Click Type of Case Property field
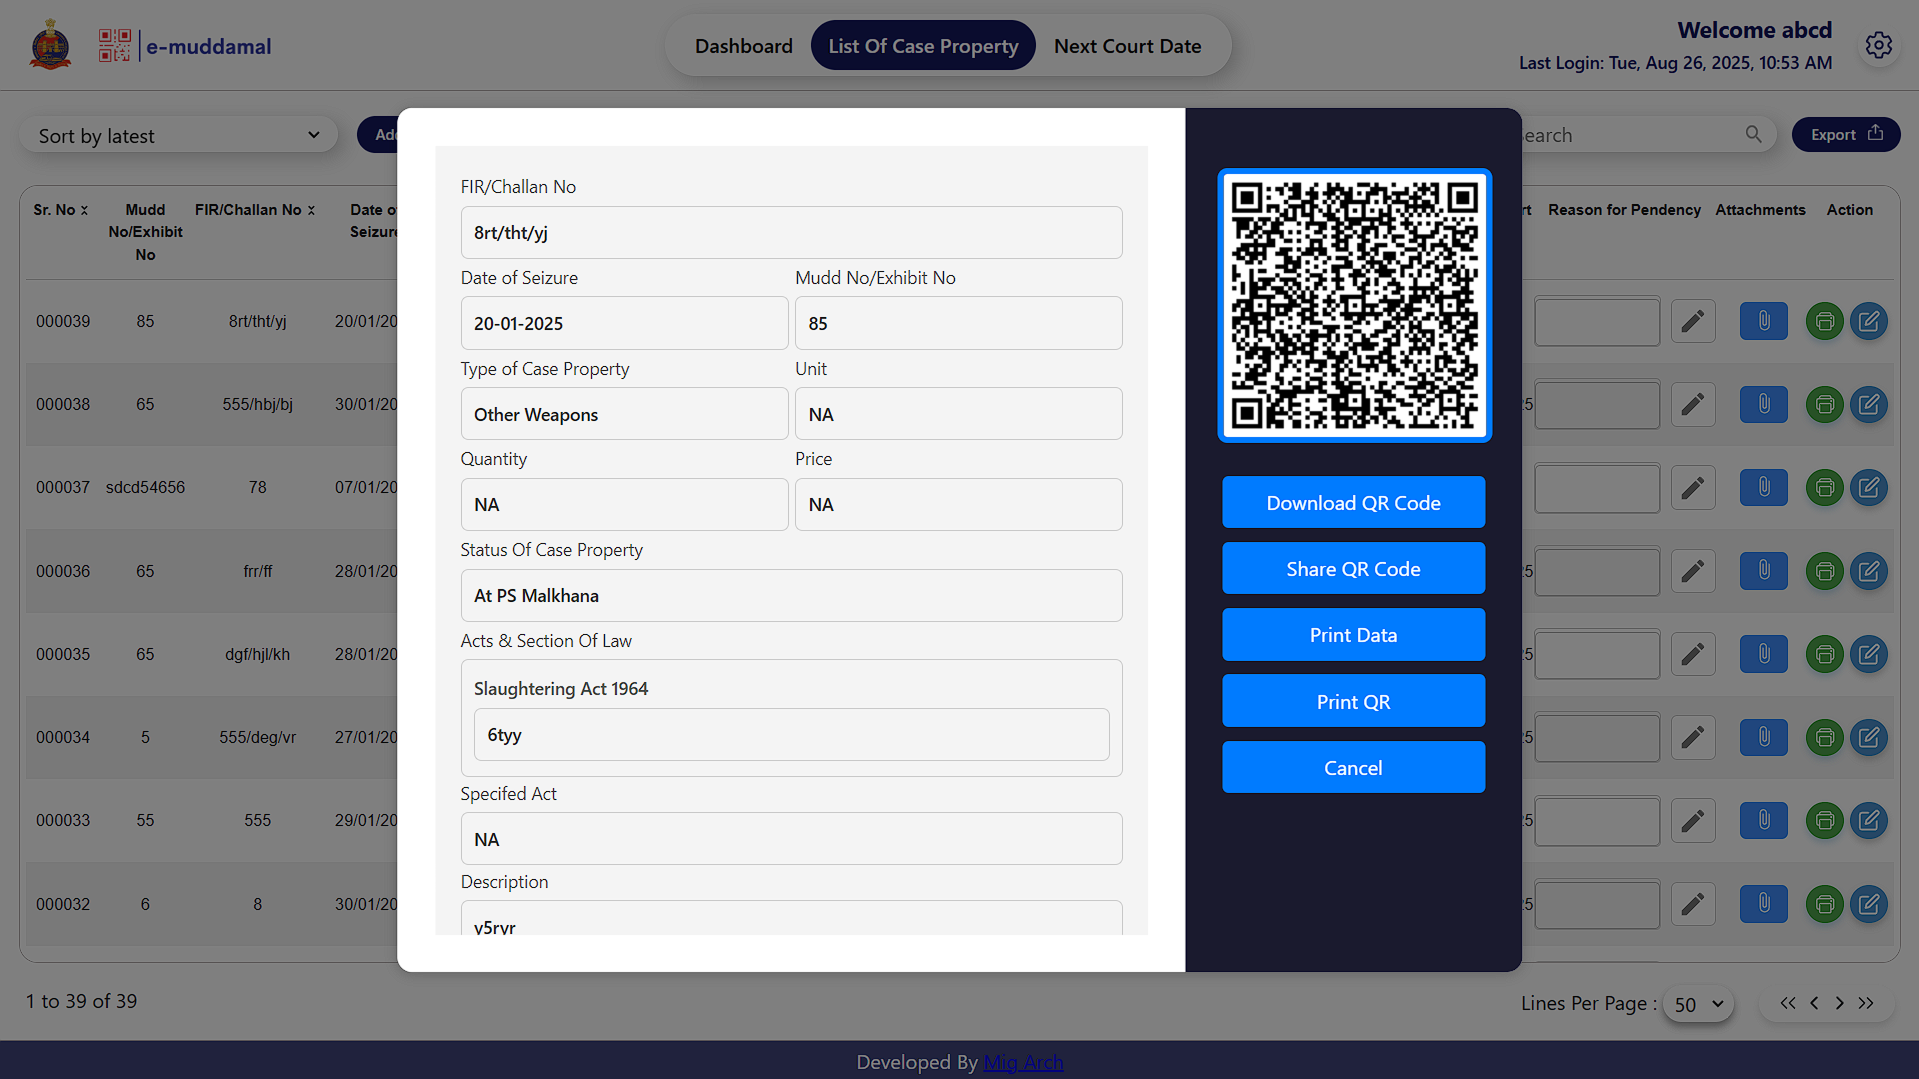 pos(624,414)
